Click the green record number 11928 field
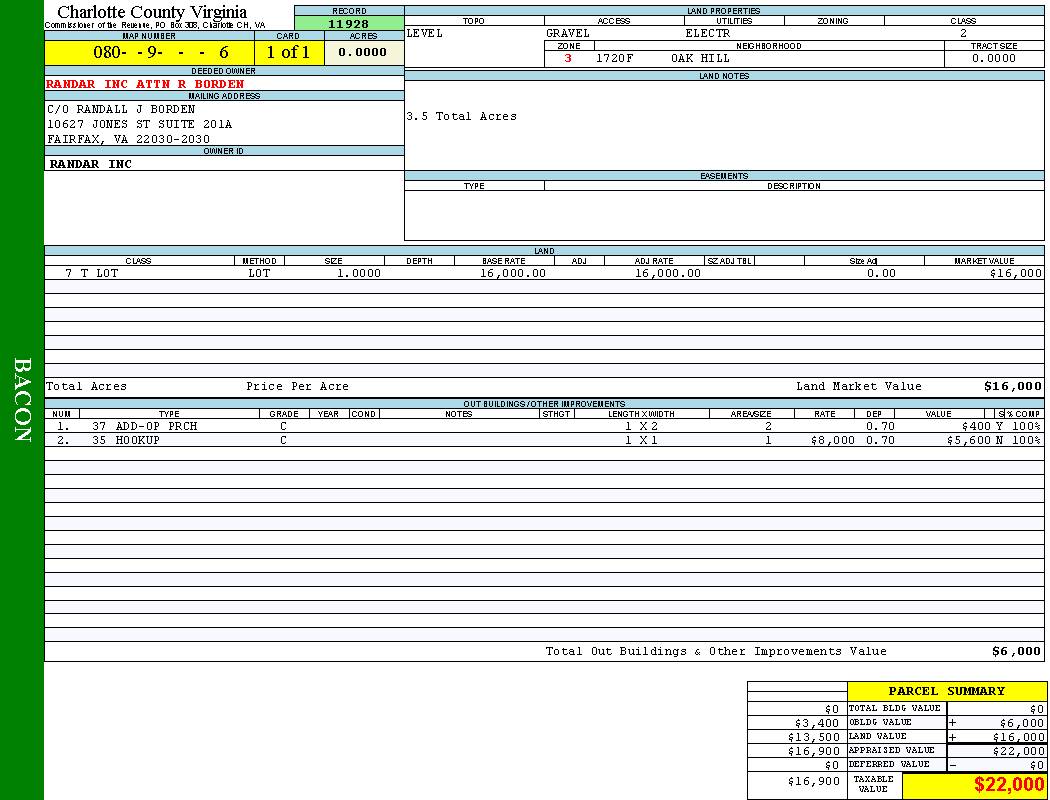Image resolution: width=1050 pixels, height=800 pixels. point(349,23)
